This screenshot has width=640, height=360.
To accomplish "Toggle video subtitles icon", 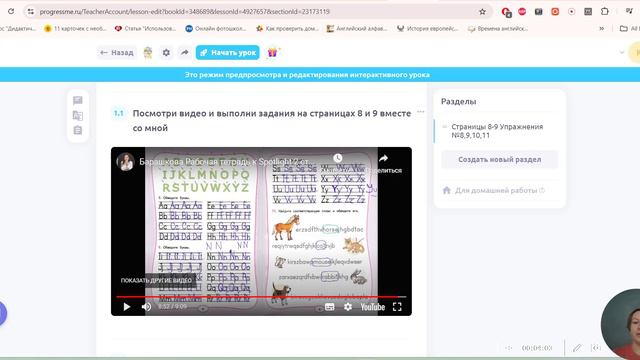I will pyautogui.click(x=330, y=307).
